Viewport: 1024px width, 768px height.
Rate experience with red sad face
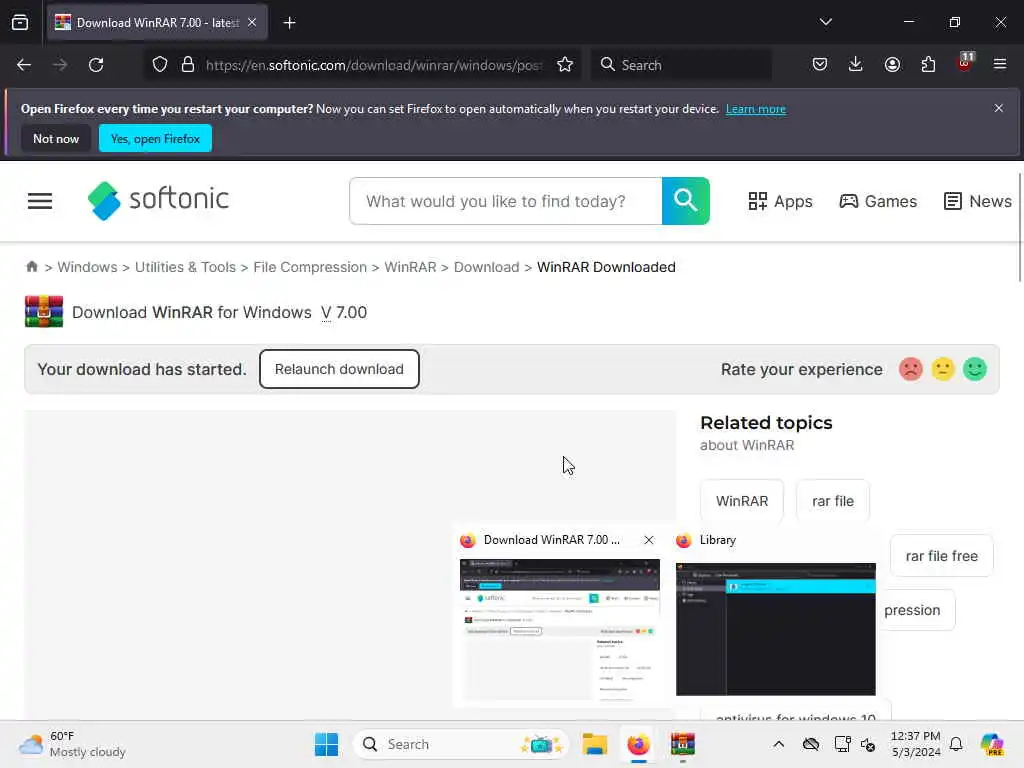click(x=910, y=369)
